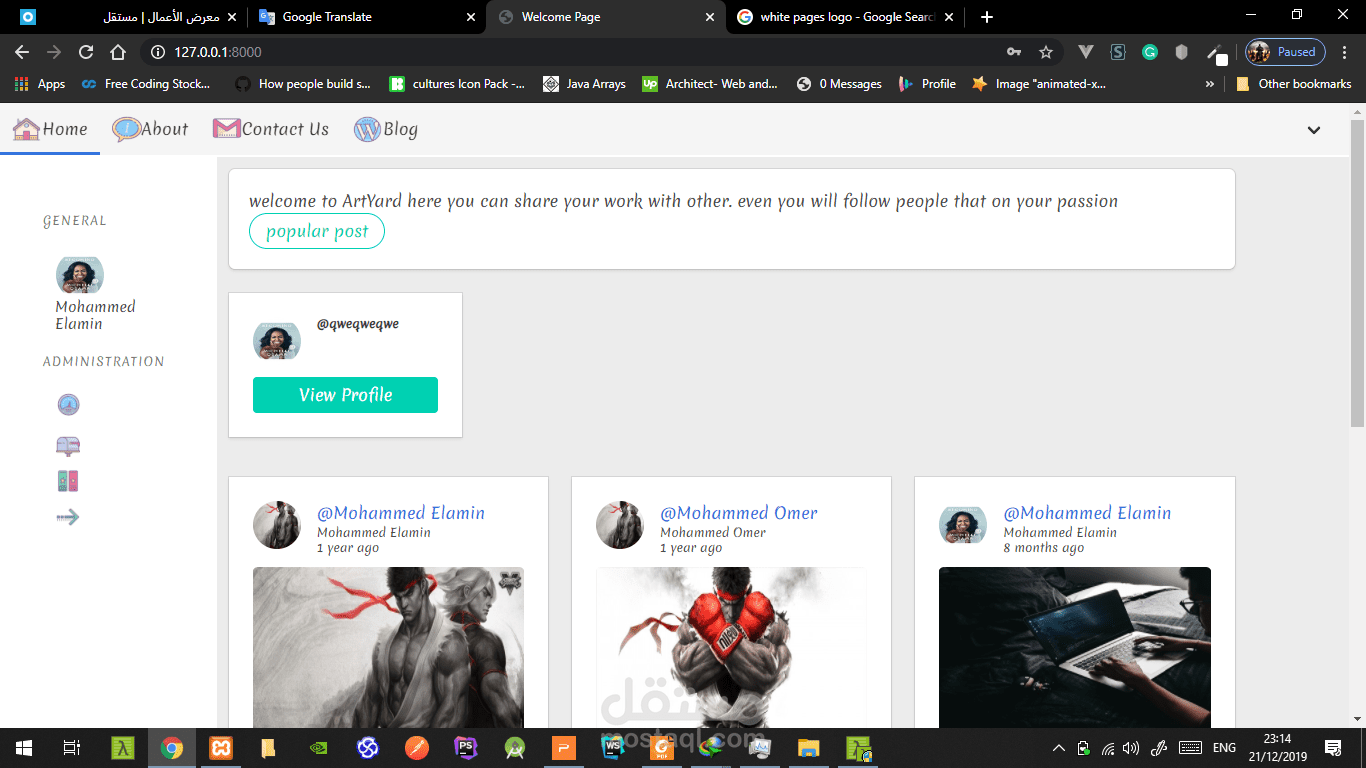Click the saved passwords key icon

point(1014,52)
